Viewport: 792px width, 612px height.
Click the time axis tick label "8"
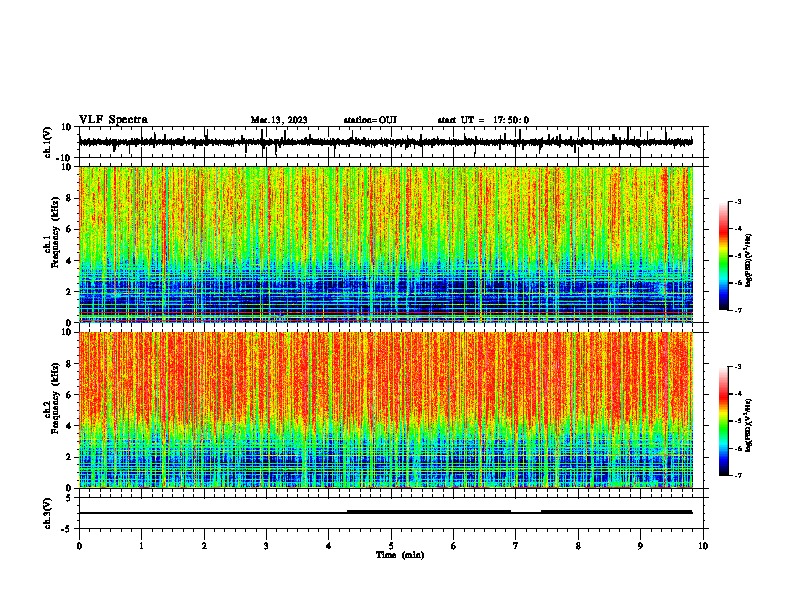578,546
